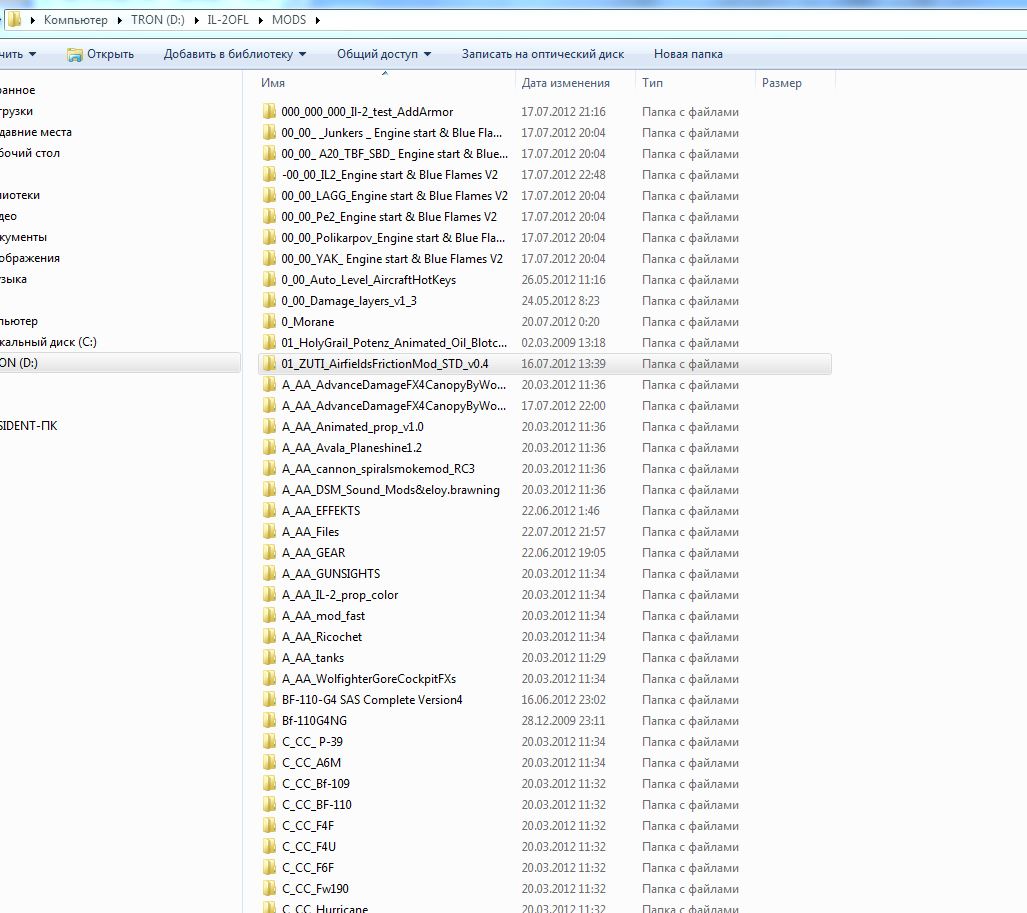The width and height of the screenshot is (1027, 913).
Task: Click folder icon of C_CC_F6F
Action: [269, 868]
